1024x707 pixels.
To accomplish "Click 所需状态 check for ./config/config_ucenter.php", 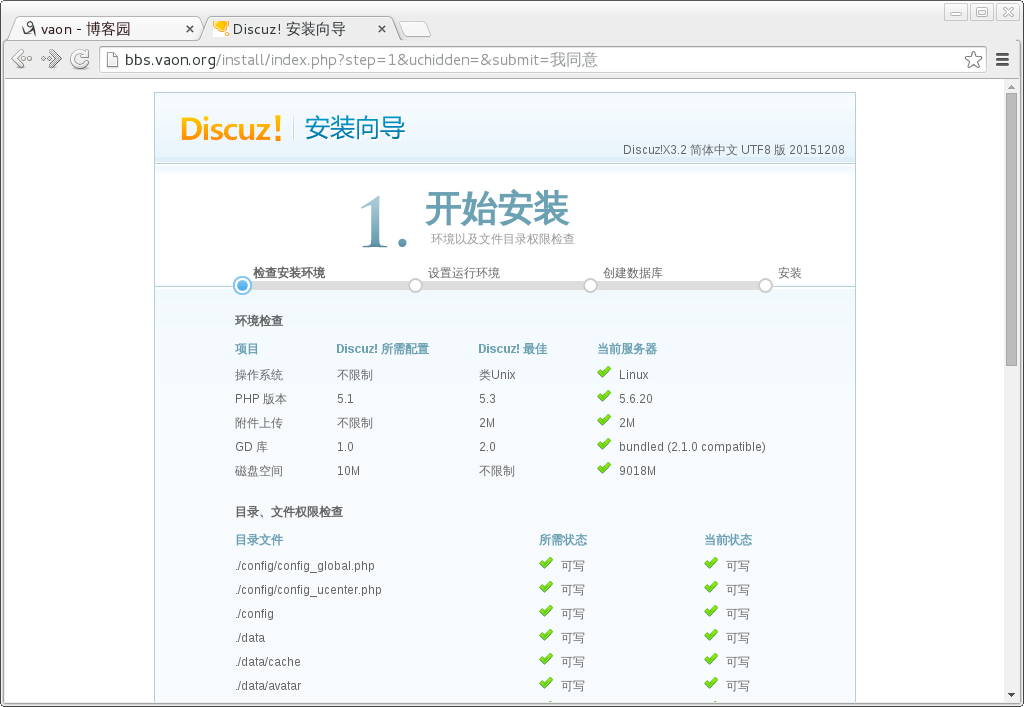I will coord(547,588).
